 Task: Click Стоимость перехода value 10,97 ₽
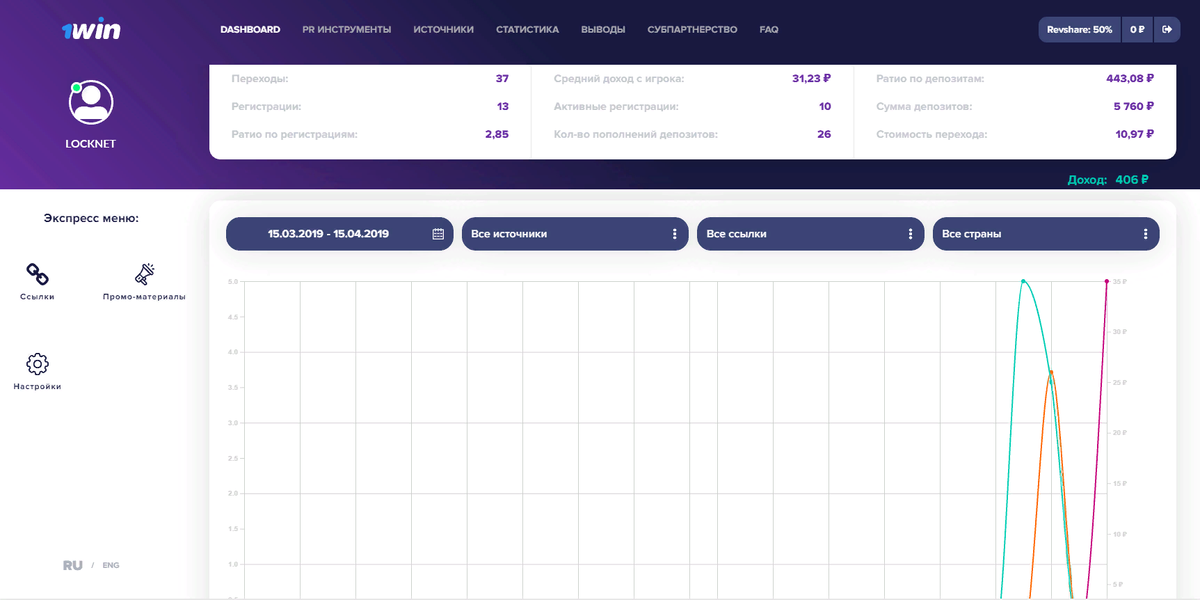(x=1135, y=134)
